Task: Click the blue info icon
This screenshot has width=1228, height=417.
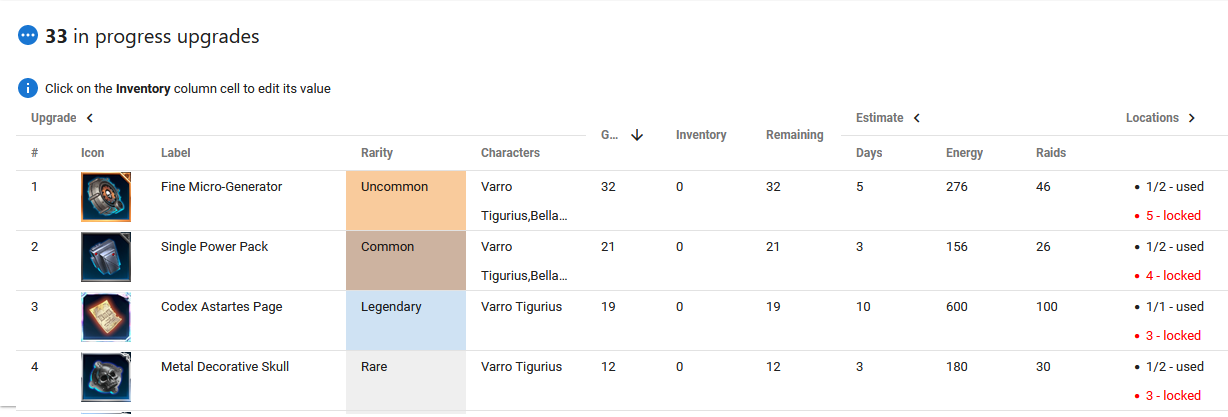Action: tap(28, 88)
